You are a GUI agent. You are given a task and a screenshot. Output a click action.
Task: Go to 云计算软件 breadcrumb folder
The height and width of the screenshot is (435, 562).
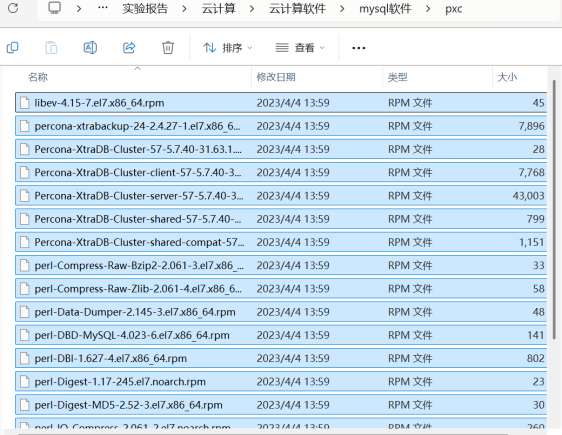point(297,9)
